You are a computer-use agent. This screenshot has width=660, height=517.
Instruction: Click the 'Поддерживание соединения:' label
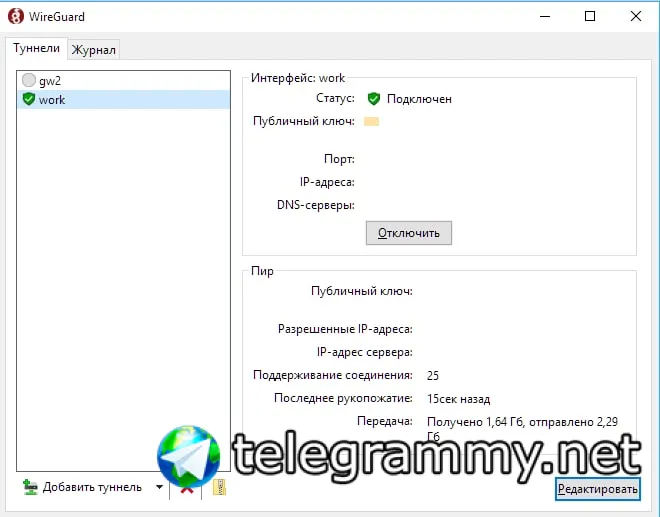click(x=333, y=375)
